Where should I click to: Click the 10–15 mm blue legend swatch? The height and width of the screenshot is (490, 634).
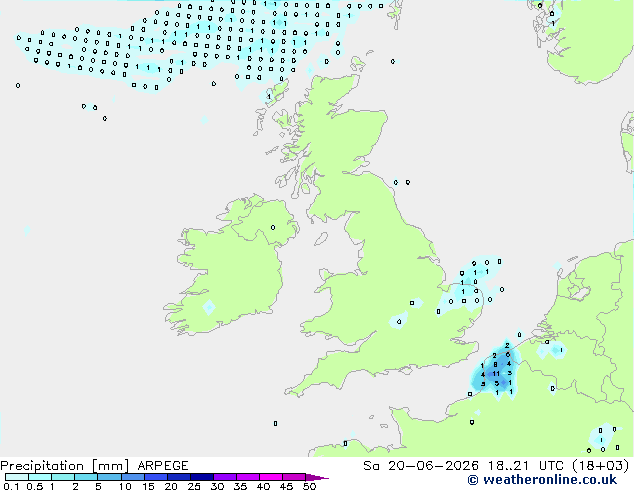click(x=132, y=477)
